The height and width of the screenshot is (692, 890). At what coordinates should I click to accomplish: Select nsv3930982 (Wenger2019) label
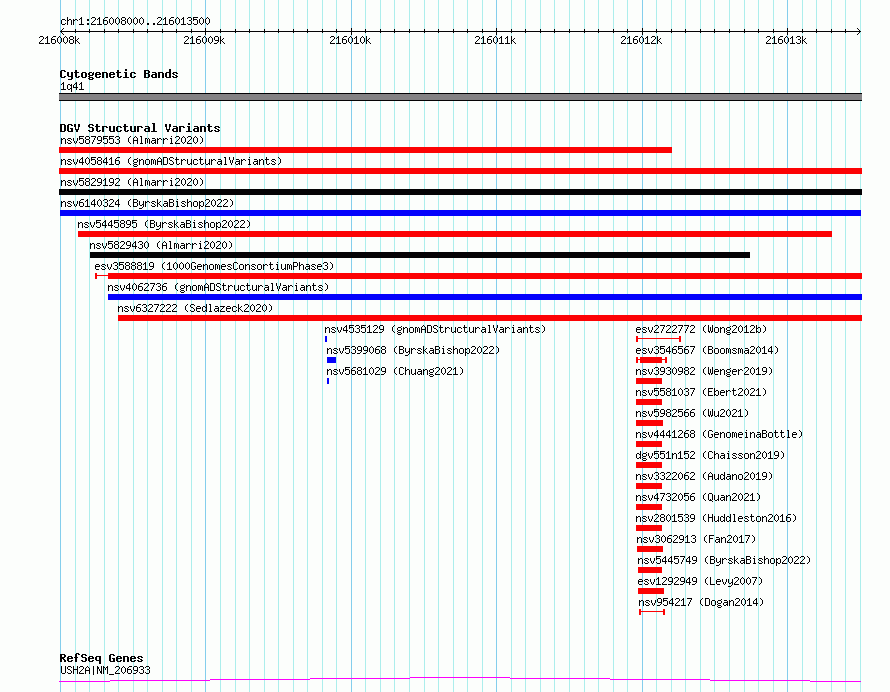tap(704, 371)
